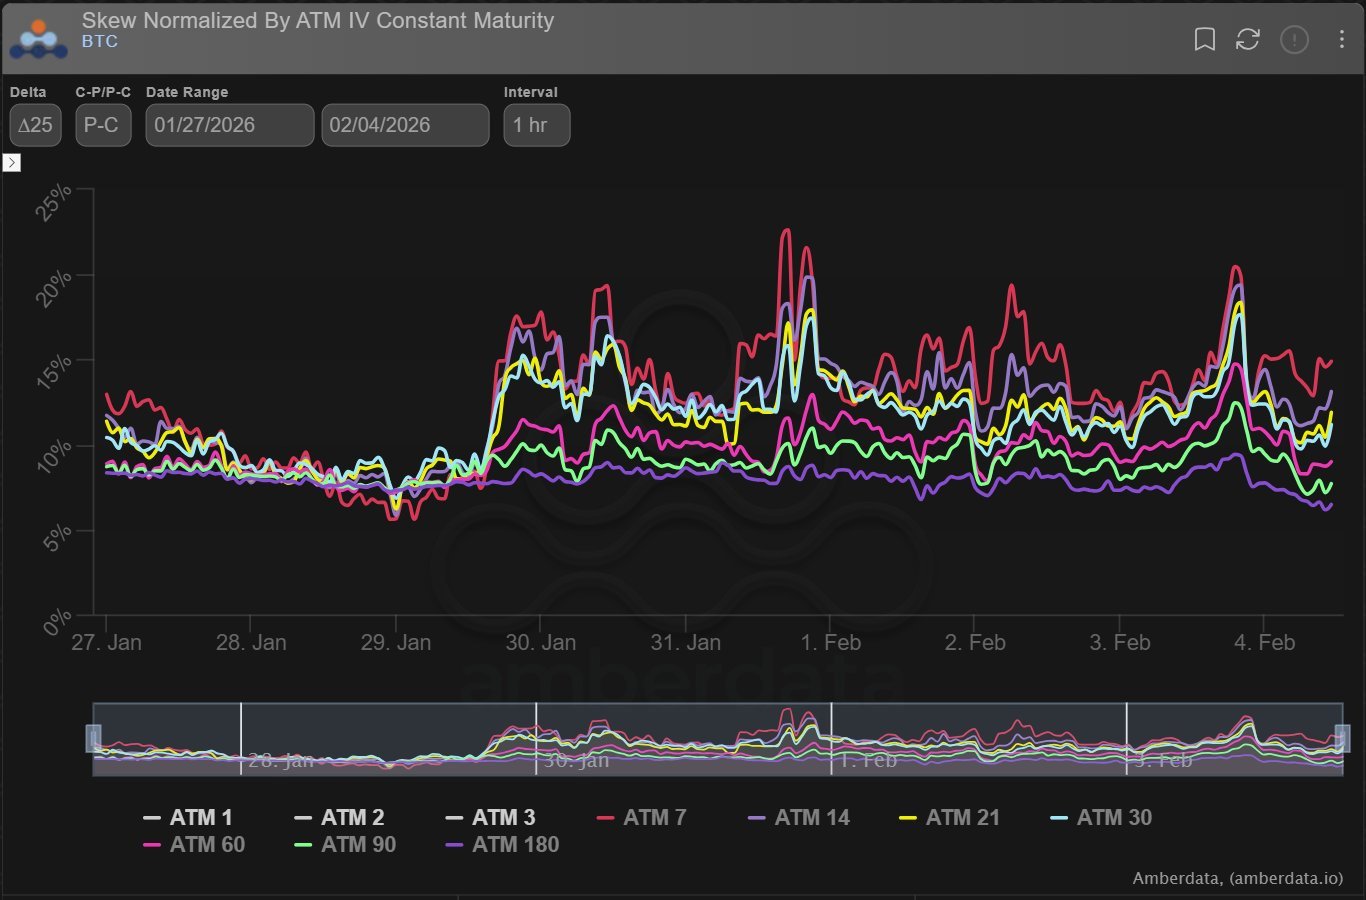Toggle ATM 180 legend item
This screenshot has width=1366, height=900.
pos(514,845)
